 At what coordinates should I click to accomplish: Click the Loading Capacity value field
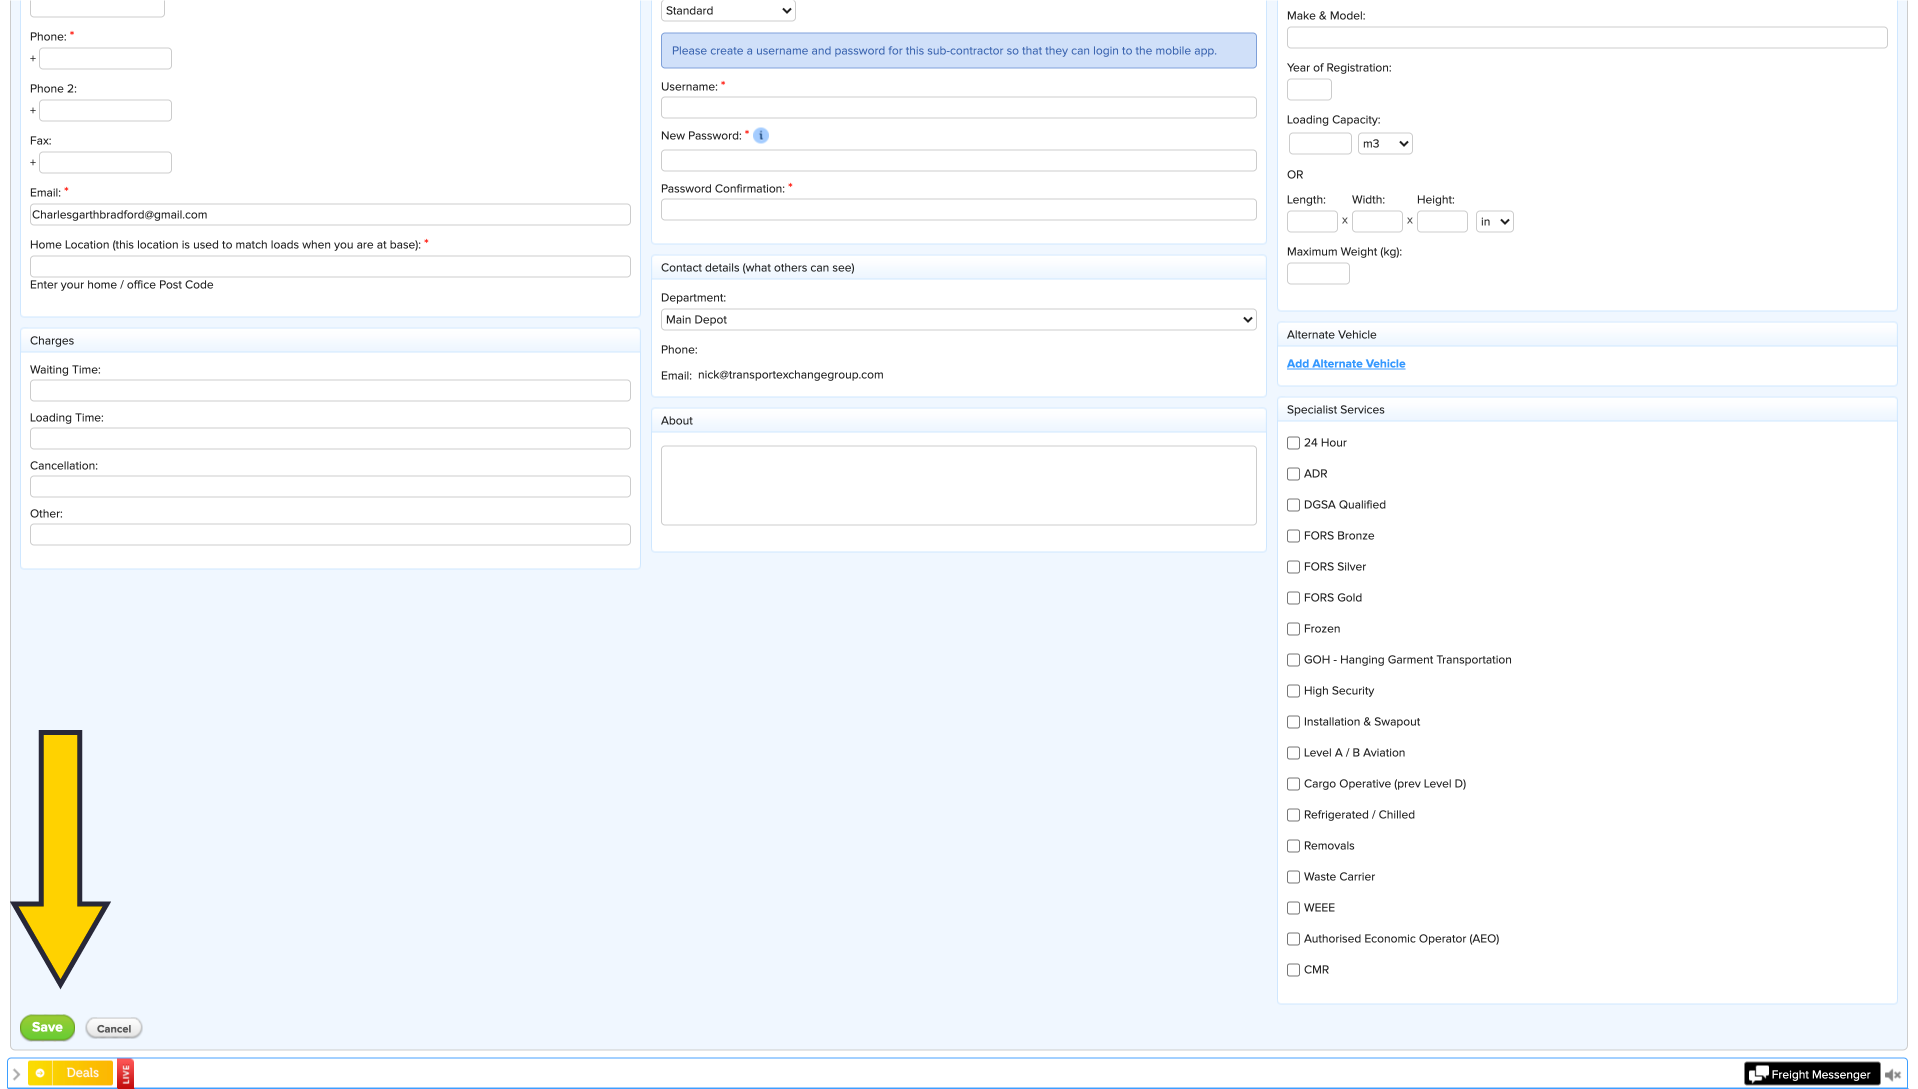(x=1320, y=144)
